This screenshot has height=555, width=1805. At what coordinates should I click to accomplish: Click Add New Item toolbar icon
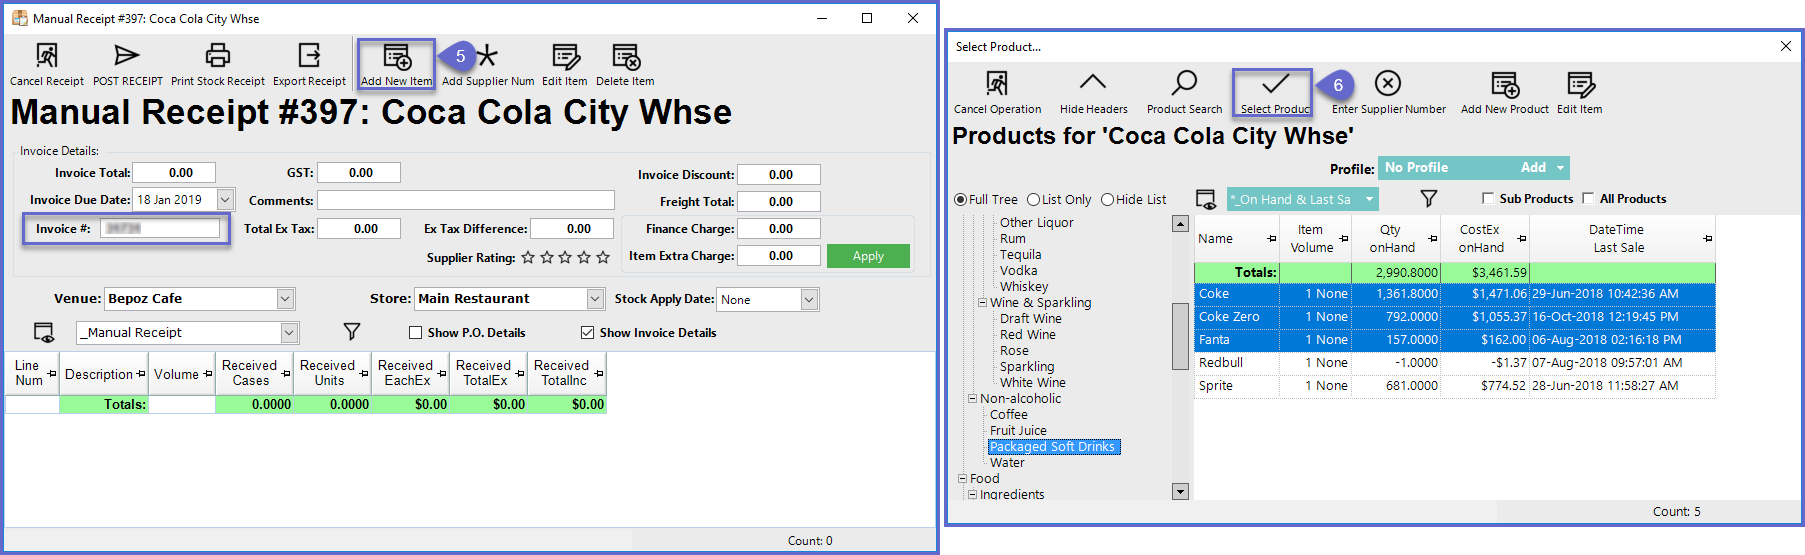(x=396, y=57)
